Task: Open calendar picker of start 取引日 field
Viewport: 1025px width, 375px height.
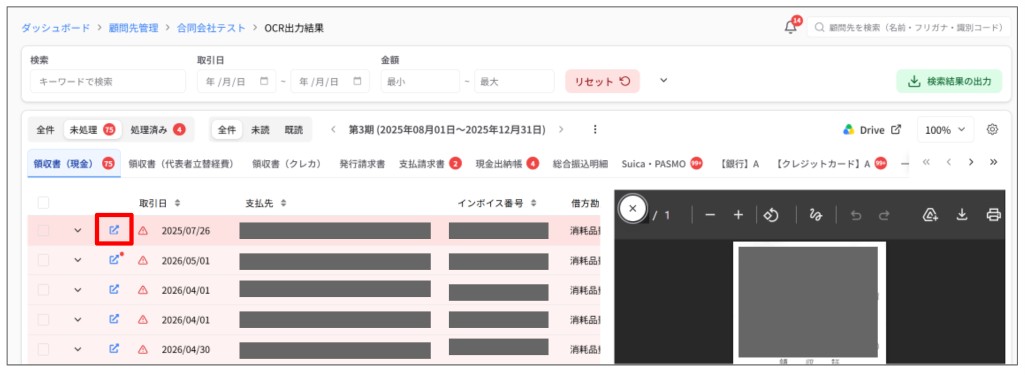Action: coord(264,82)
